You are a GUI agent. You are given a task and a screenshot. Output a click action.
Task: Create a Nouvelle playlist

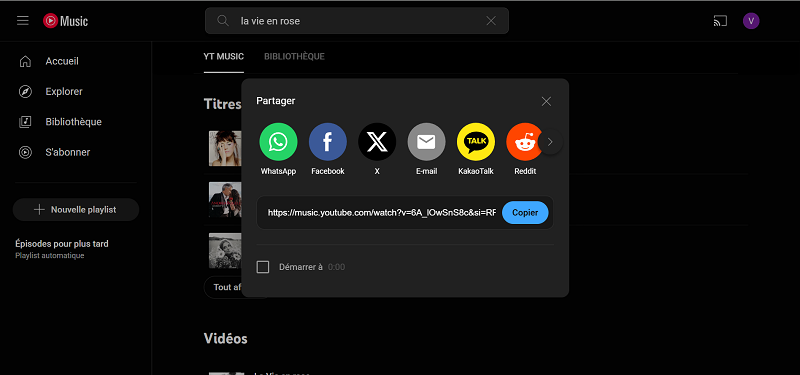pyautogui.click(x=76, y=210)
